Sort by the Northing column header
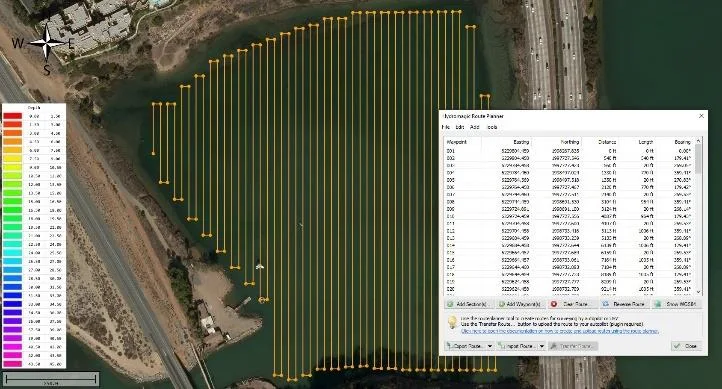This screenshot has width=722, height=389. pos(557,142)
